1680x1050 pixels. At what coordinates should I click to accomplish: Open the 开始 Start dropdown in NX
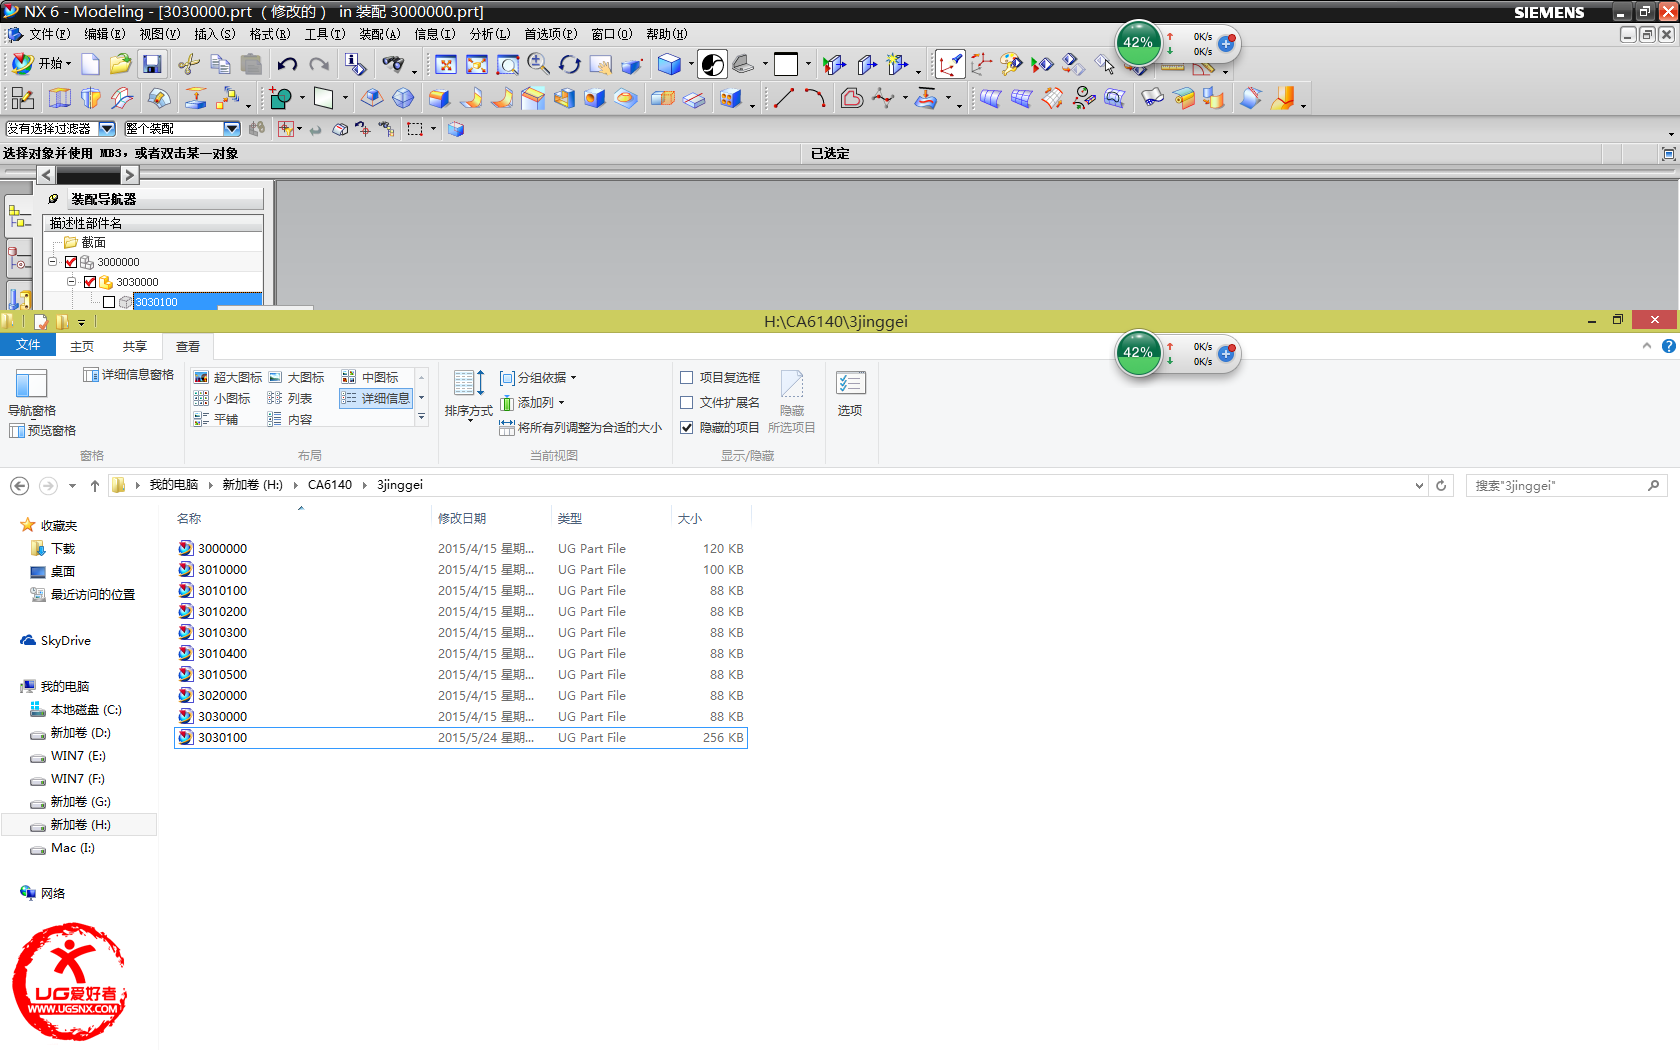click(x=42, y=64)
